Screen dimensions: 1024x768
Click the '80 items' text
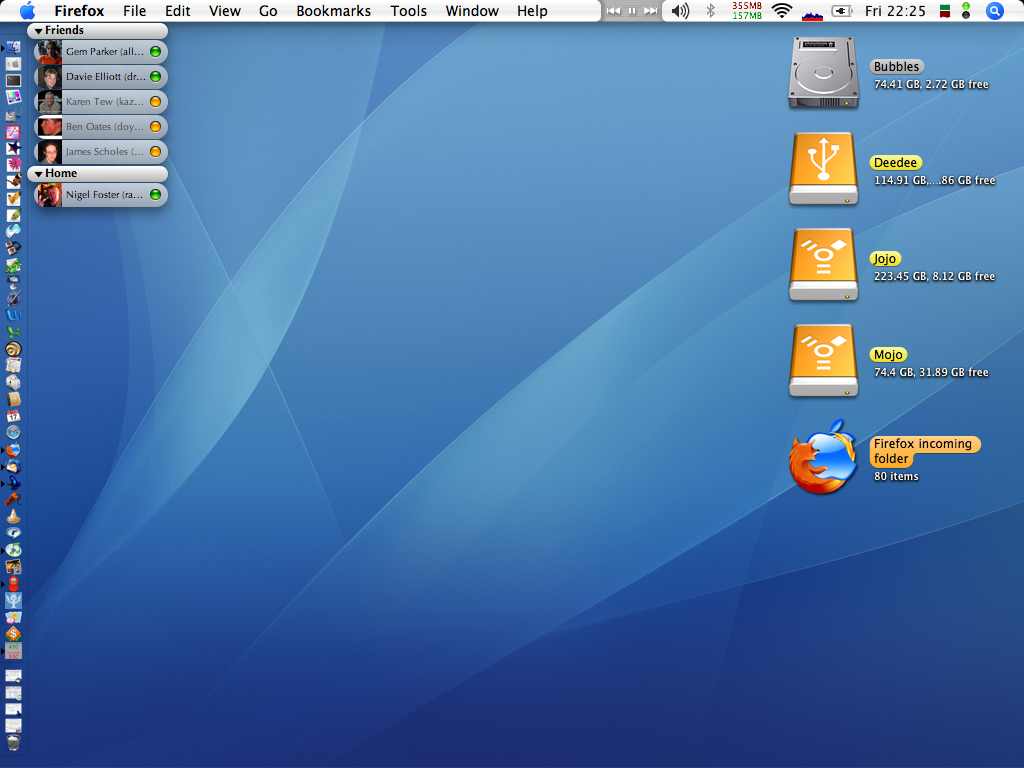coord(896,476)
